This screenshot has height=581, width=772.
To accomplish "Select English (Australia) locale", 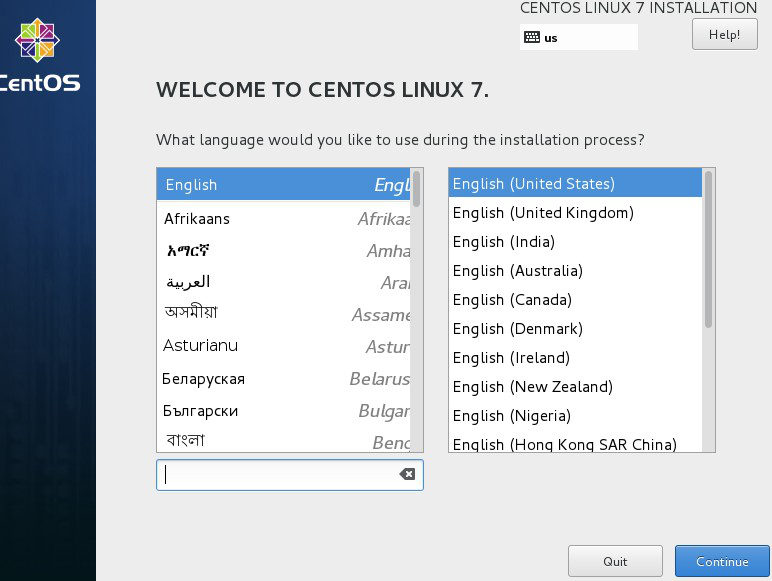I will pyautogui.click(x=517, y=271).
